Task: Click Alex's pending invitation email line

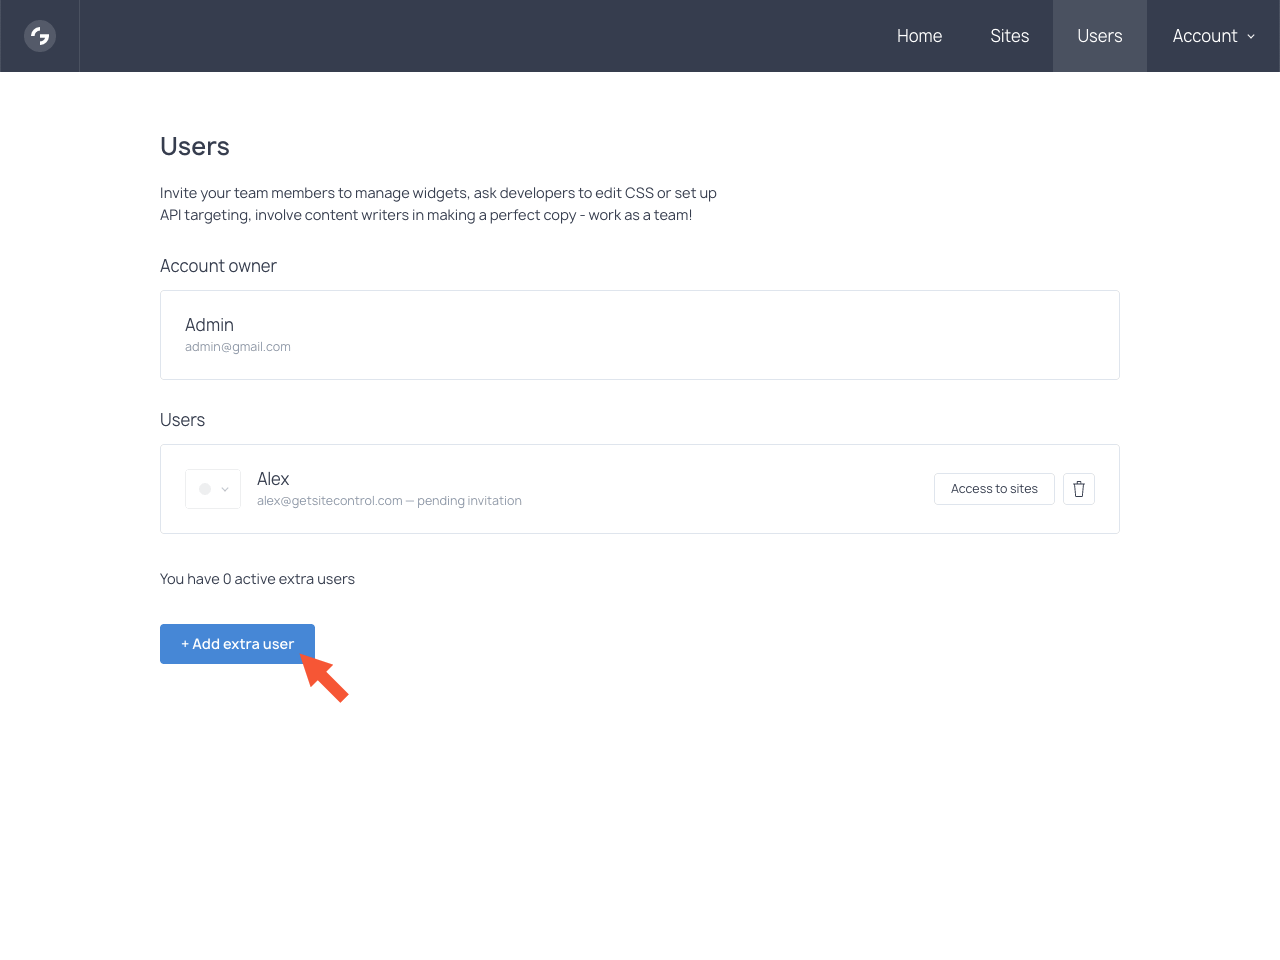Action: coord(389,501)
